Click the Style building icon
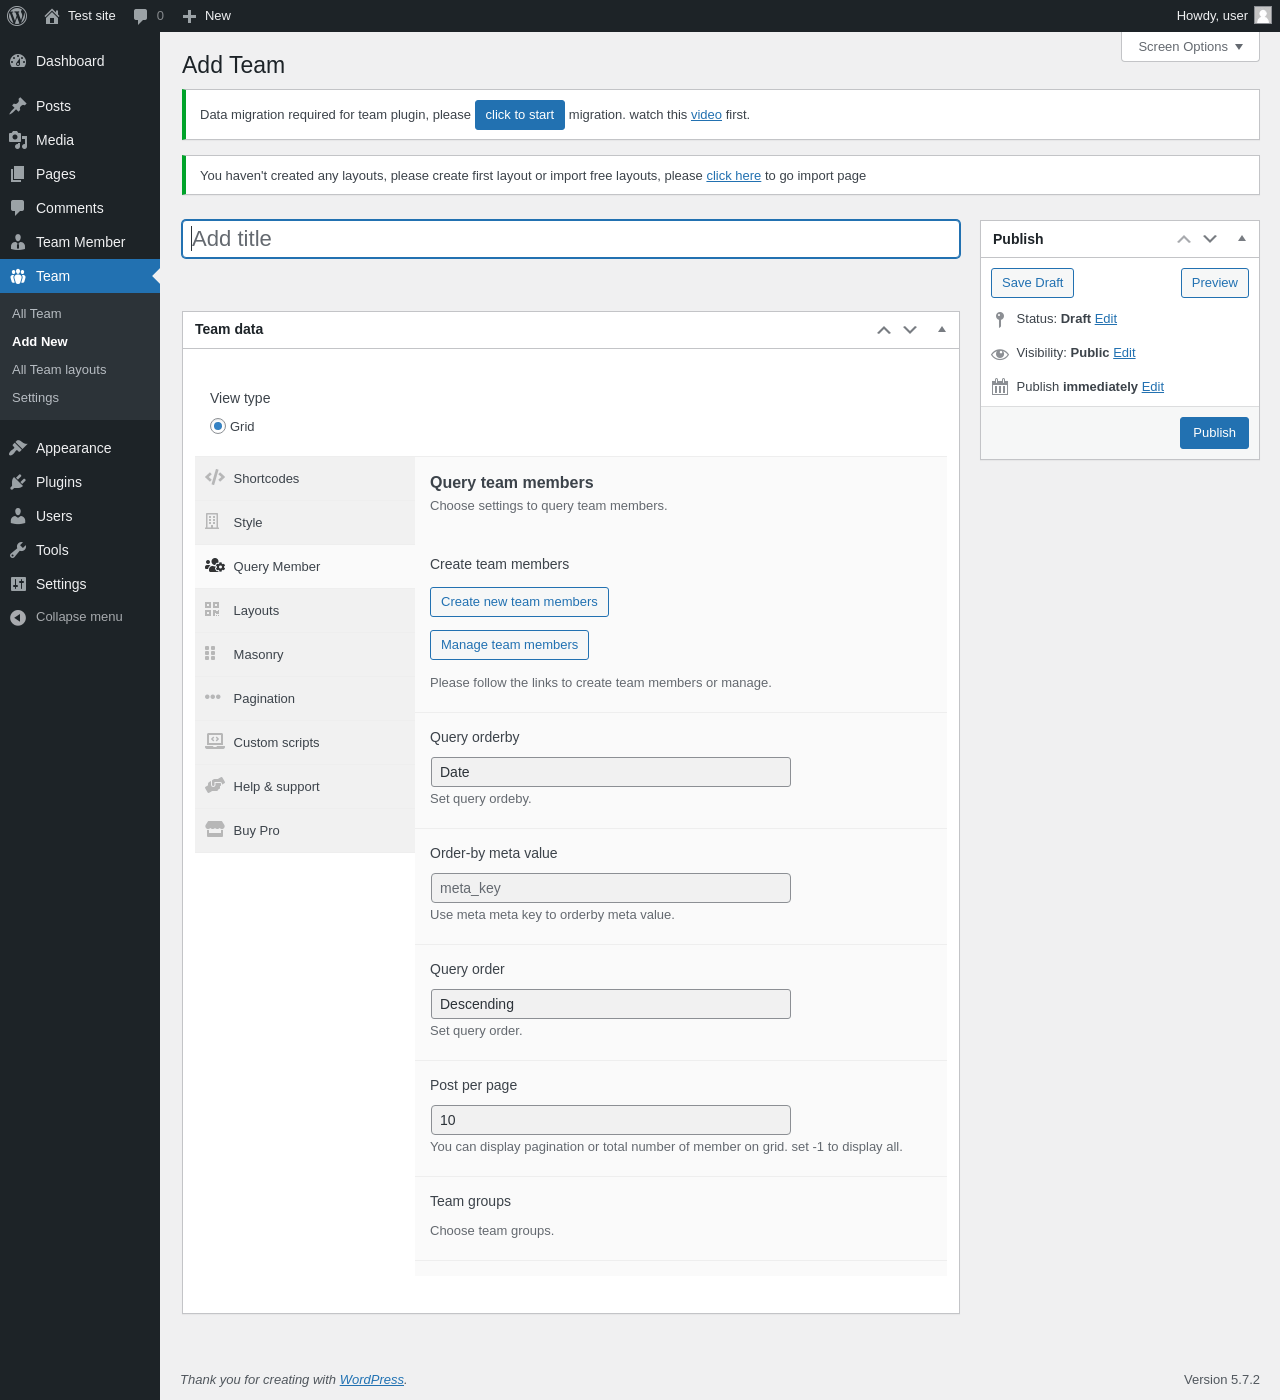This screenshot has width=1280, height=1400. pos(212,521)
